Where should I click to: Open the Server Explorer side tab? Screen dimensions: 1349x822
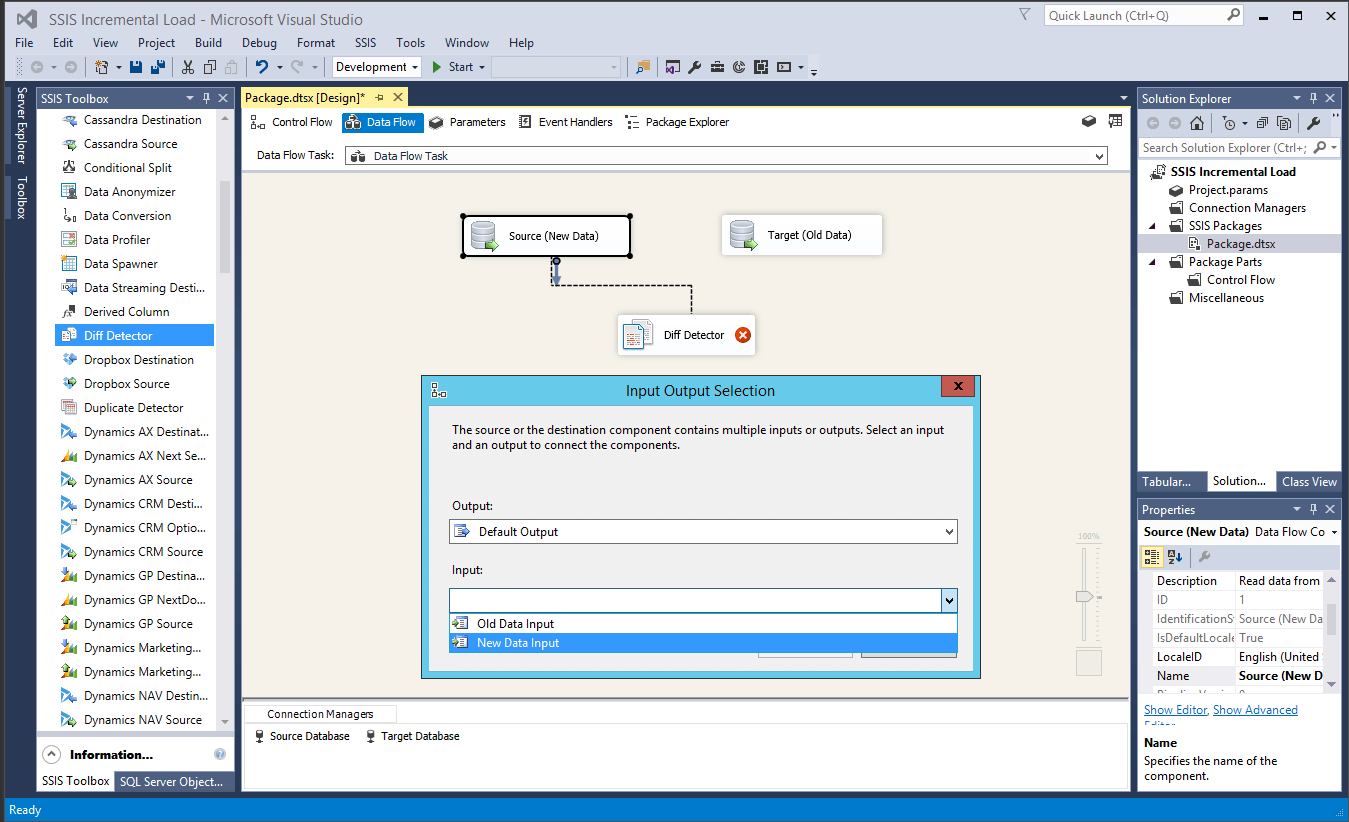(x=22, y=126)
